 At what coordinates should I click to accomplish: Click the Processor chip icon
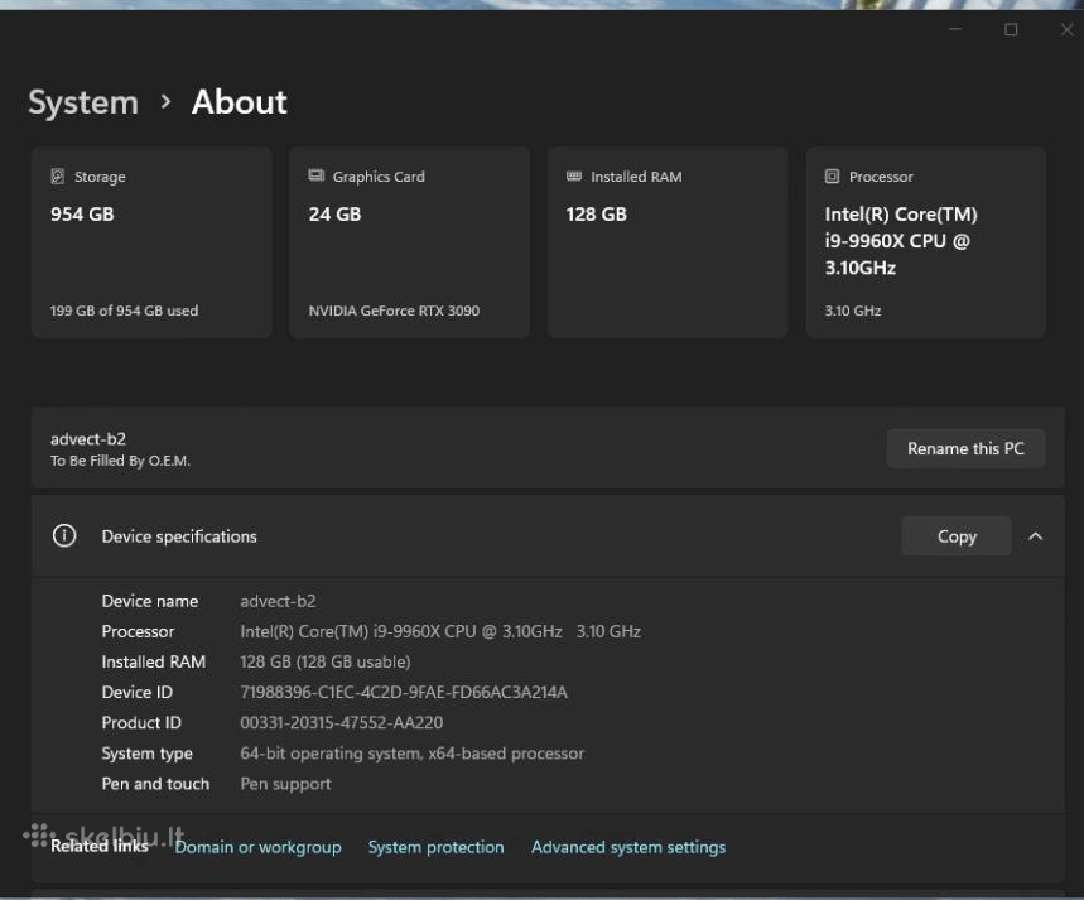832,176
